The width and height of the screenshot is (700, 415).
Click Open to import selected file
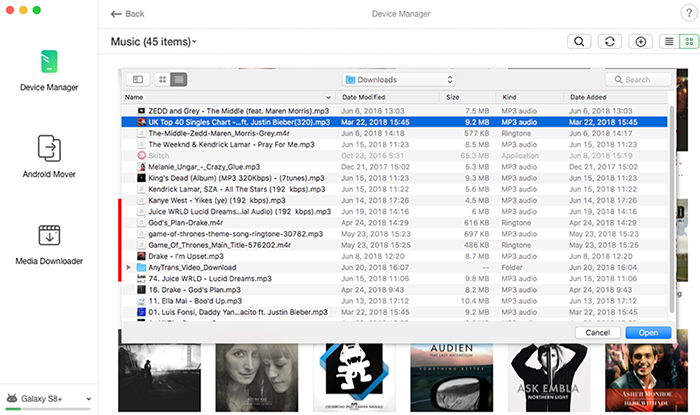[x=648, y=332]
